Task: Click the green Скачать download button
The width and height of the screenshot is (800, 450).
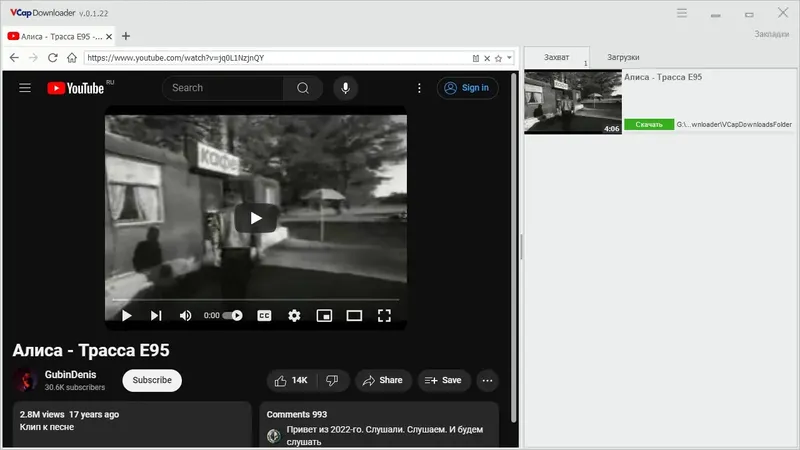Action: point(649,124)
